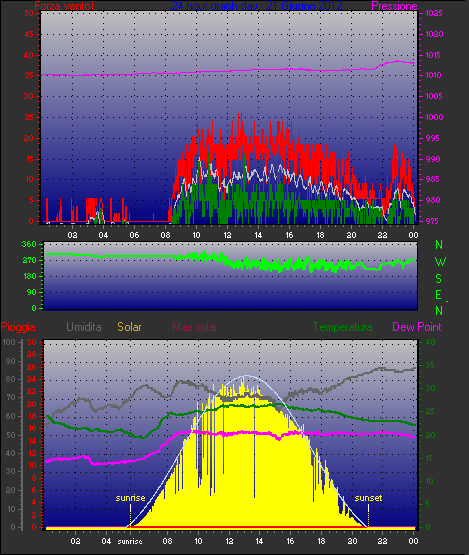The image size is (469, 555).
Task: Select the magenta 'Dew Point' legend label
Action: tap(417, 327)
